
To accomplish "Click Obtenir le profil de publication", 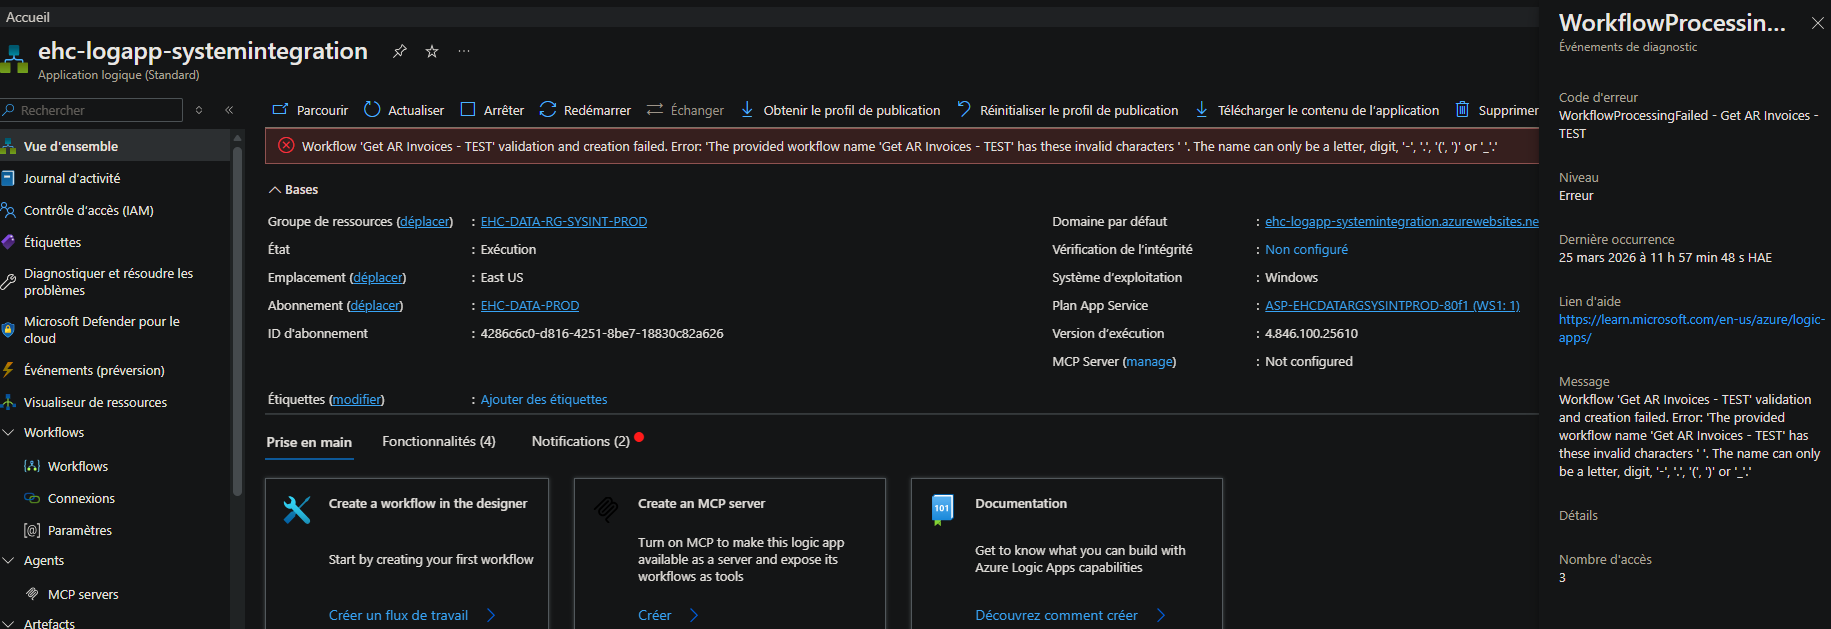I will click(840, 110).
